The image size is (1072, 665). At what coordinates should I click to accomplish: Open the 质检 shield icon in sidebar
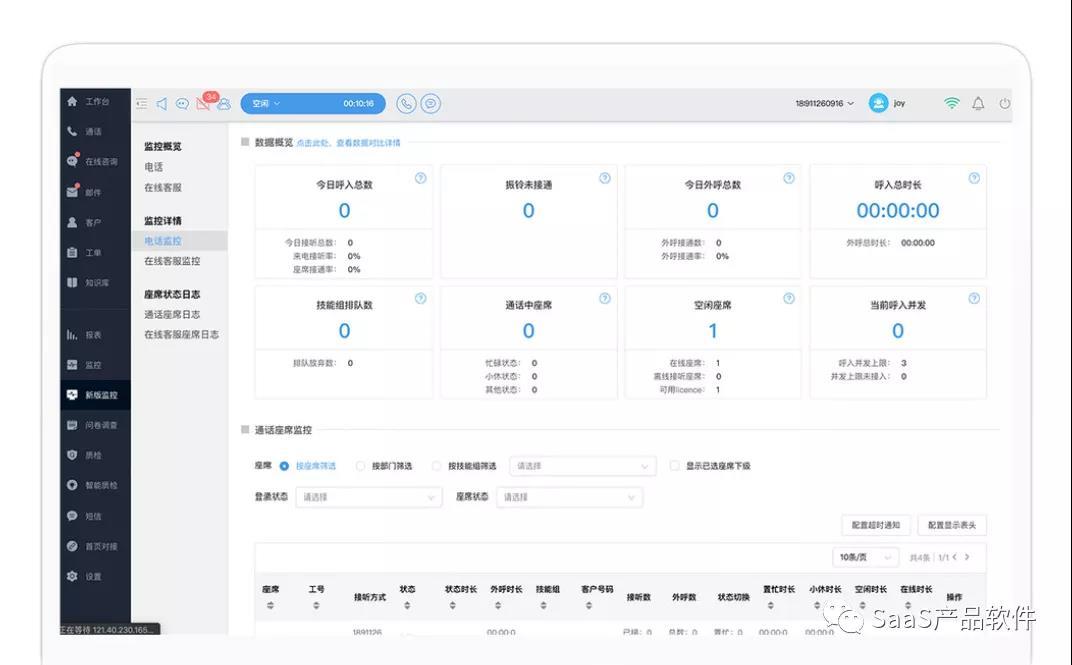click(72, 455)
